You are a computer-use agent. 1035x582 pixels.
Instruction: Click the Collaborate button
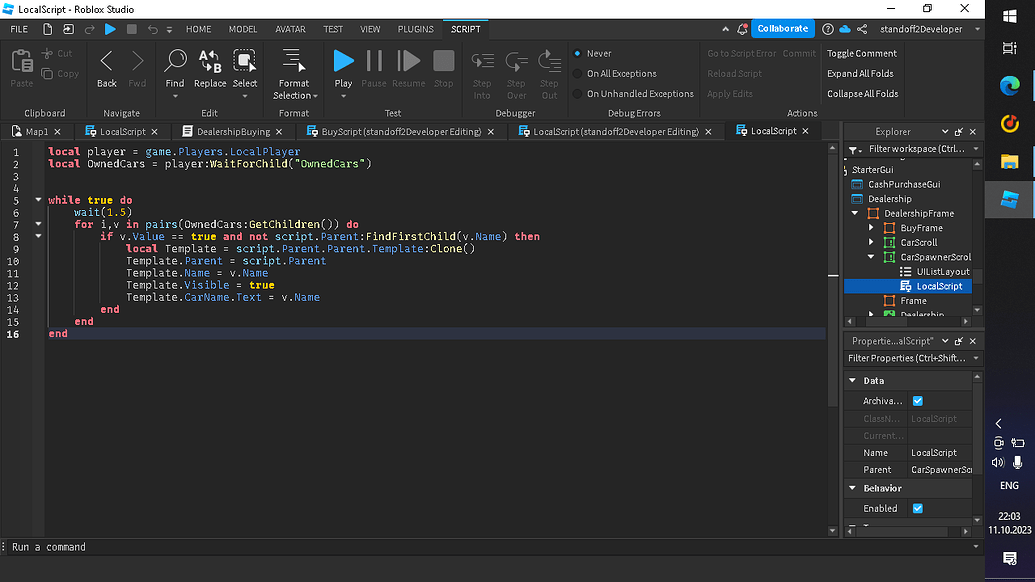point(783,28)
